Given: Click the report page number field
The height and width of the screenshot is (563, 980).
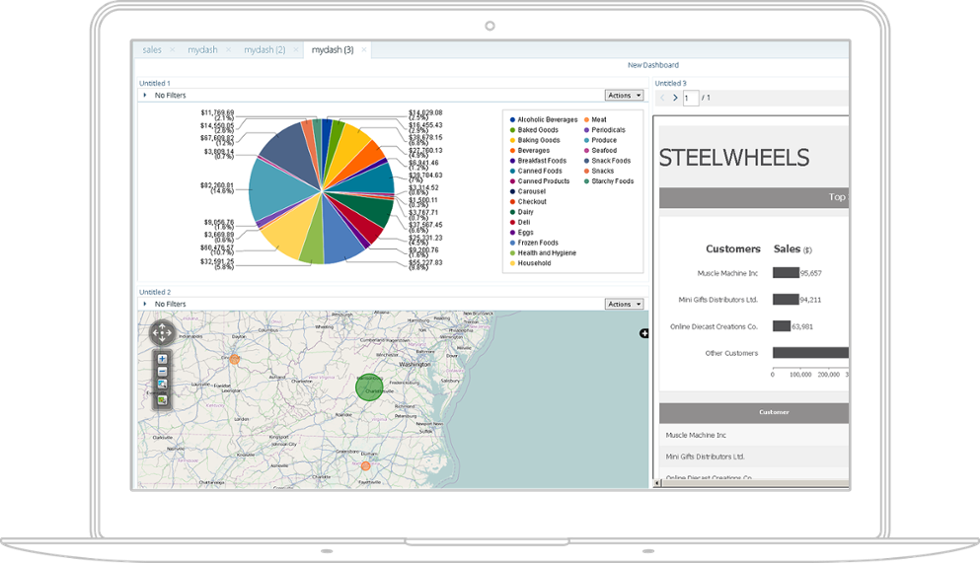Looking at the screenshot, I should pos(691,98).
